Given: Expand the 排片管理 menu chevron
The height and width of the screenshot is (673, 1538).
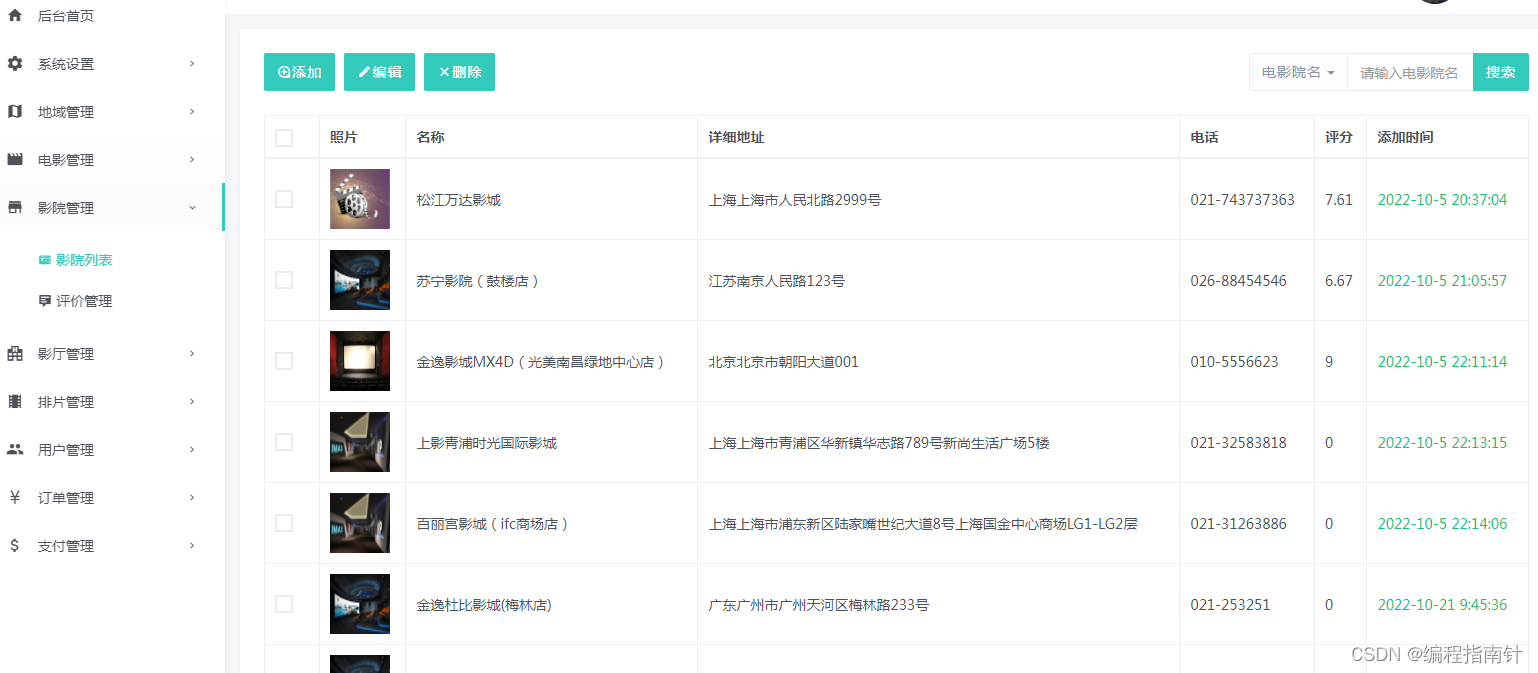Looking at the screenshot, I should coord(192,402).
